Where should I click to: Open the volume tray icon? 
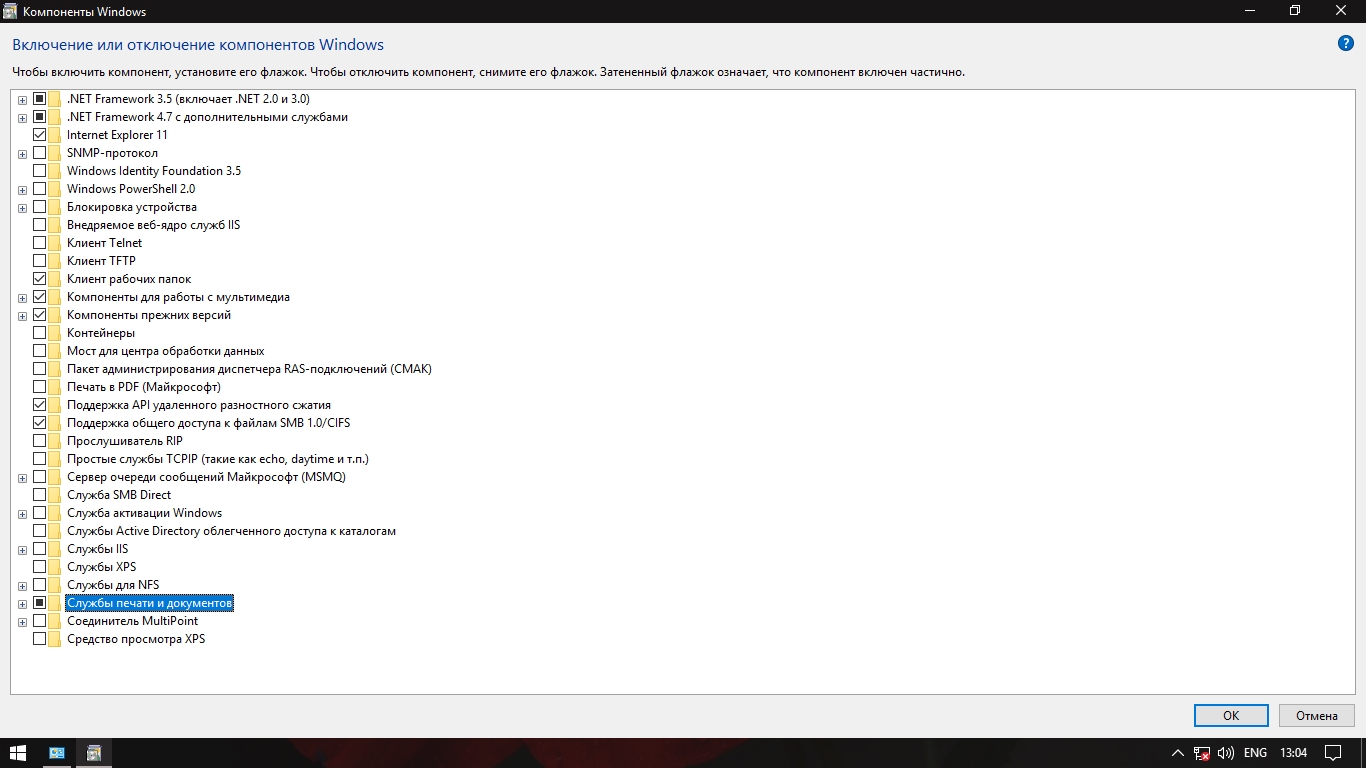(x=1226, y=752)
